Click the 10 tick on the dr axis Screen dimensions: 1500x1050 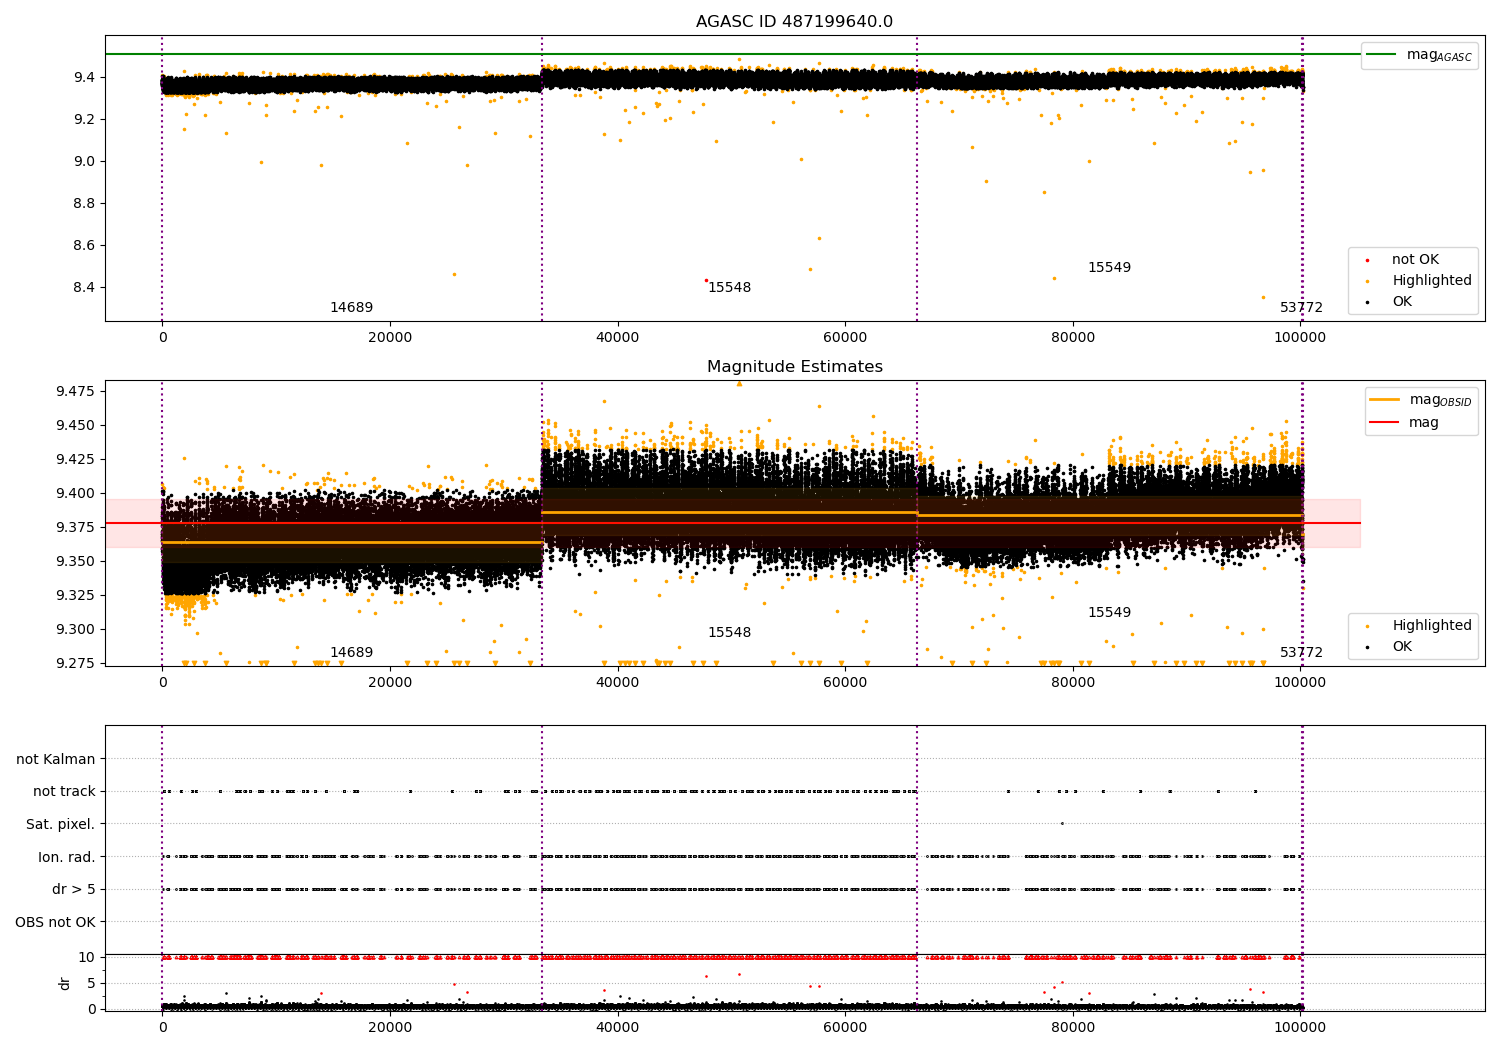pos(87,957)
